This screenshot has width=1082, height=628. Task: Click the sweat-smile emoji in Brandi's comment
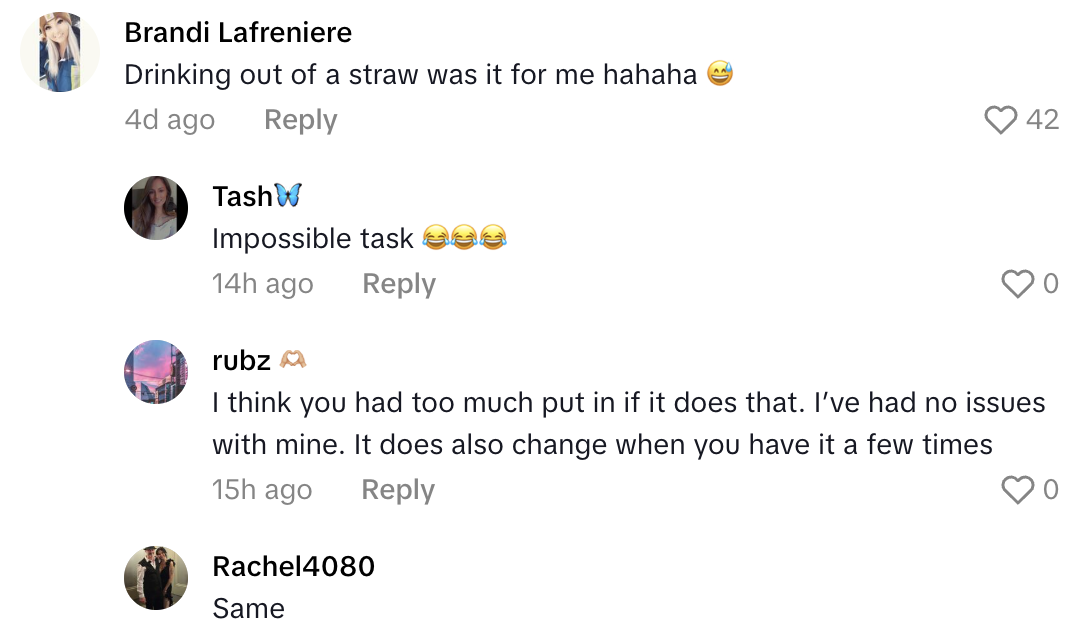718,72
